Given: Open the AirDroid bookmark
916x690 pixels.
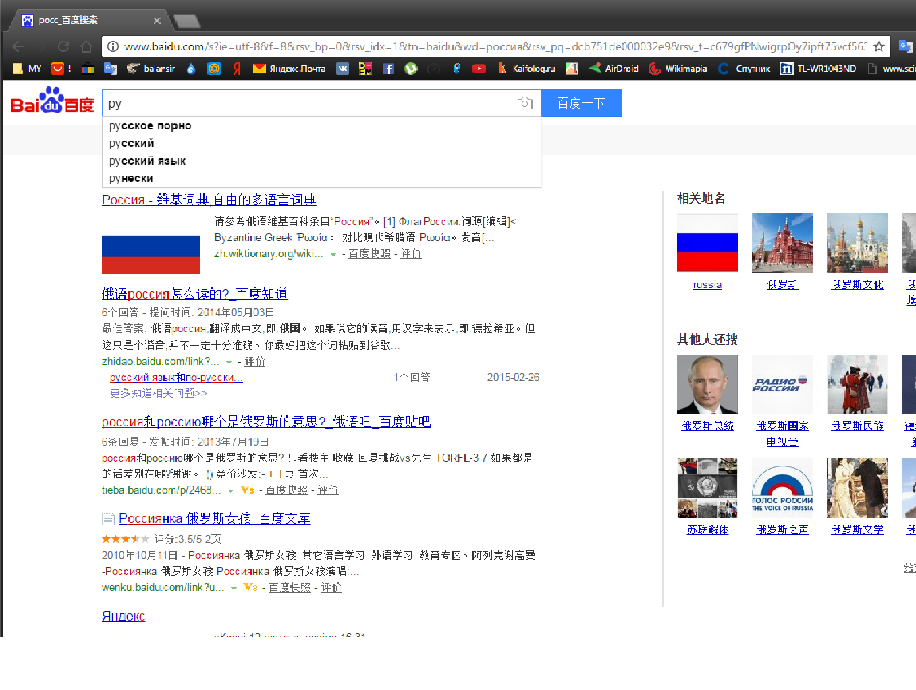Looking at the screenshot, I should pyautogui.click(x=613, y=68).
